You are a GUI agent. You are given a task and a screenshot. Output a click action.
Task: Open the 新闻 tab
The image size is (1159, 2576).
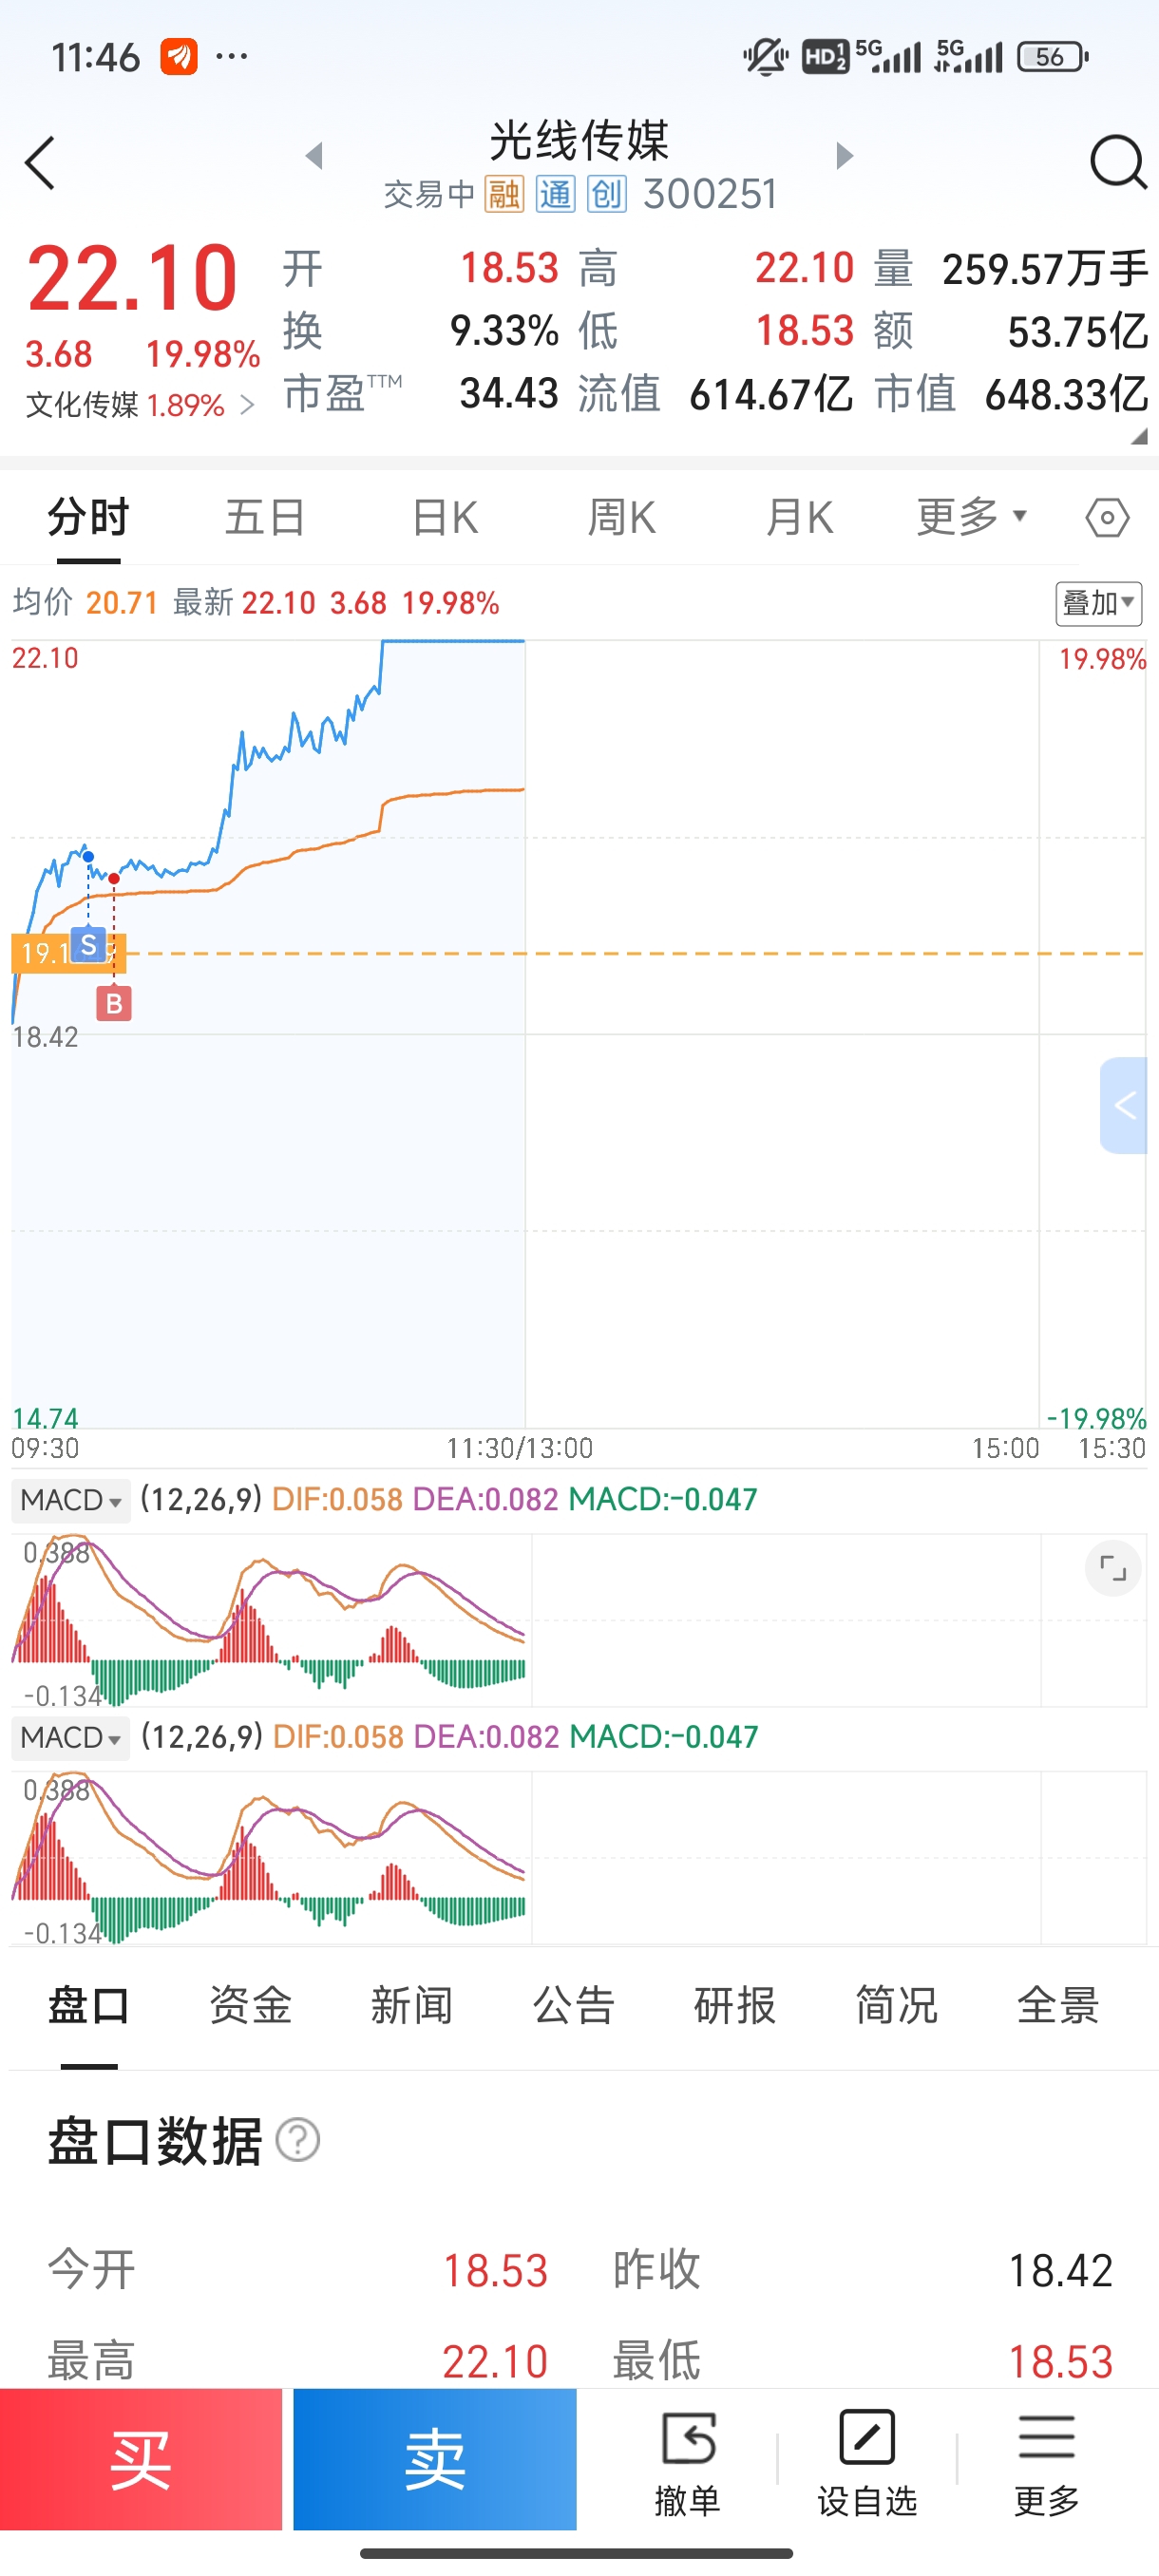point(412,2005)
